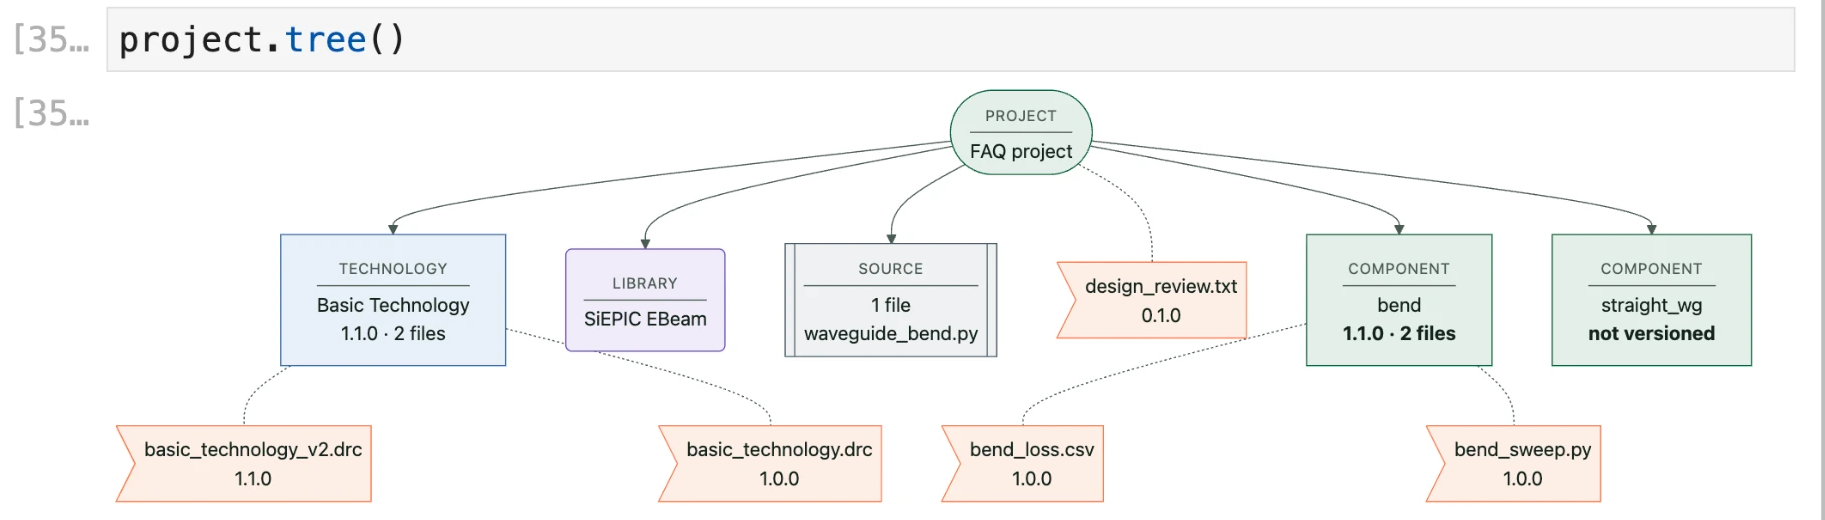Click the word 'project' in the code
This screenshot has height=520, width=1825.
coord(191,40)
